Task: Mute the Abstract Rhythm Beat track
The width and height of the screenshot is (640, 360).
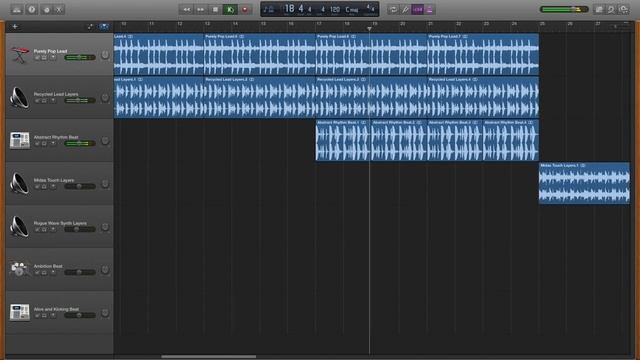Action: [x=37, y=144]
